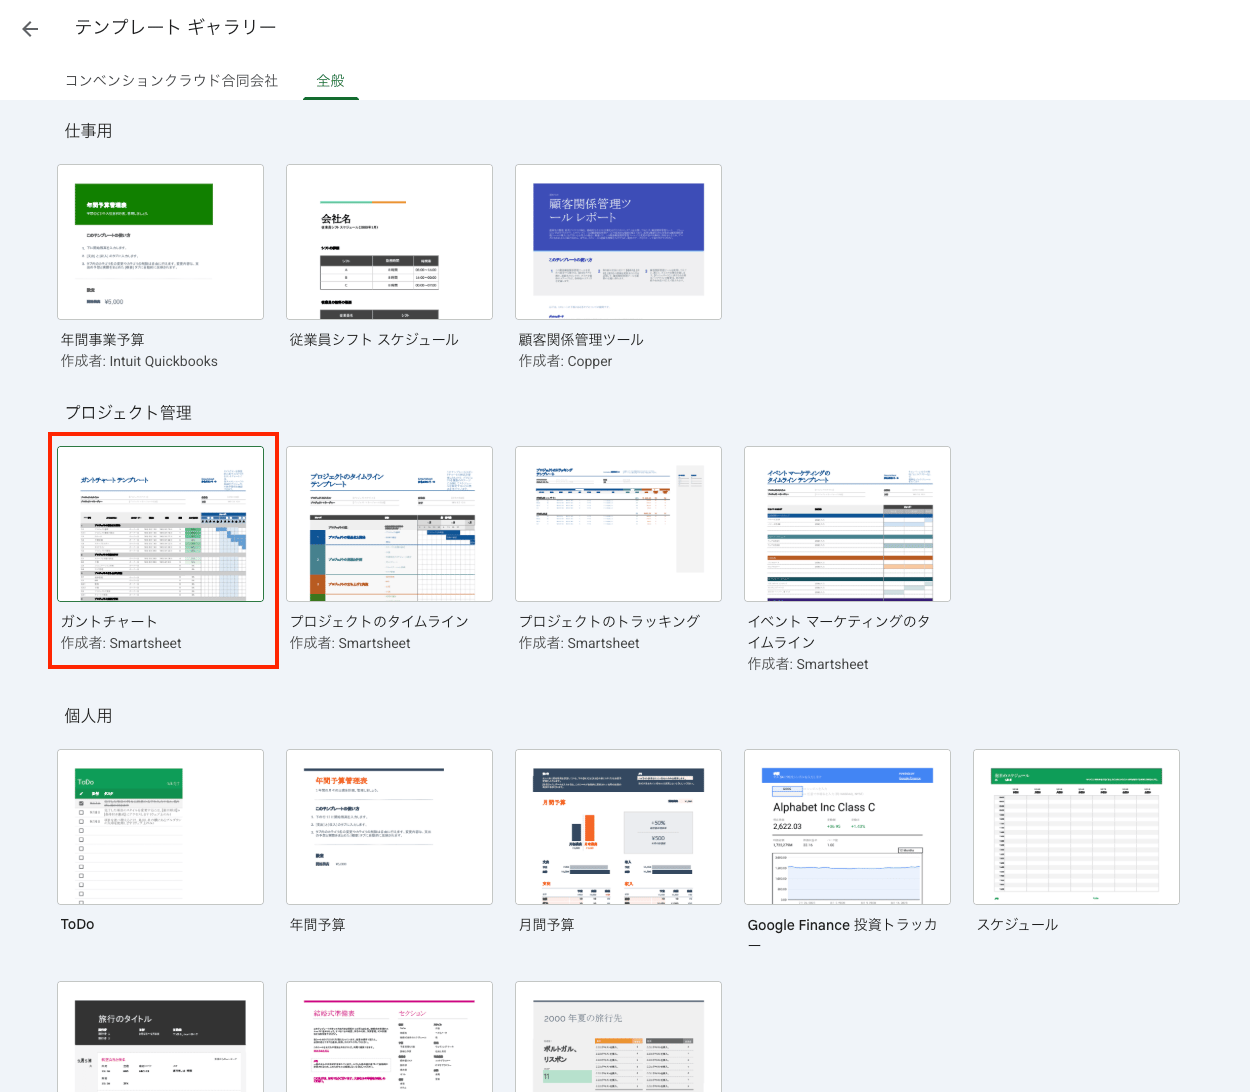Click the 顧客関係管理ツール title text
The height and width of the screenshot is (1092, 1250).
click(581, 340)
